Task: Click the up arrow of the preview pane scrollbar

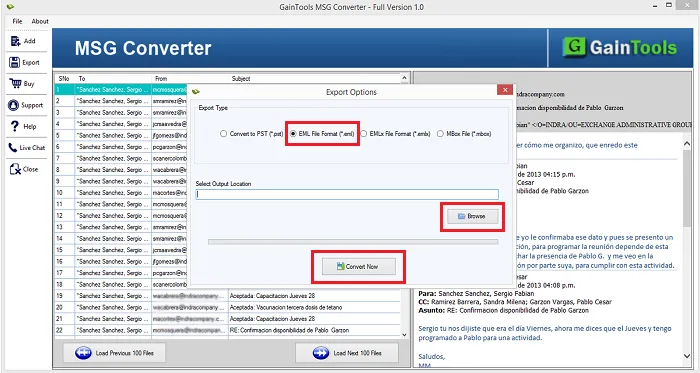Action: pyautogui.click(x=687, y=144)
